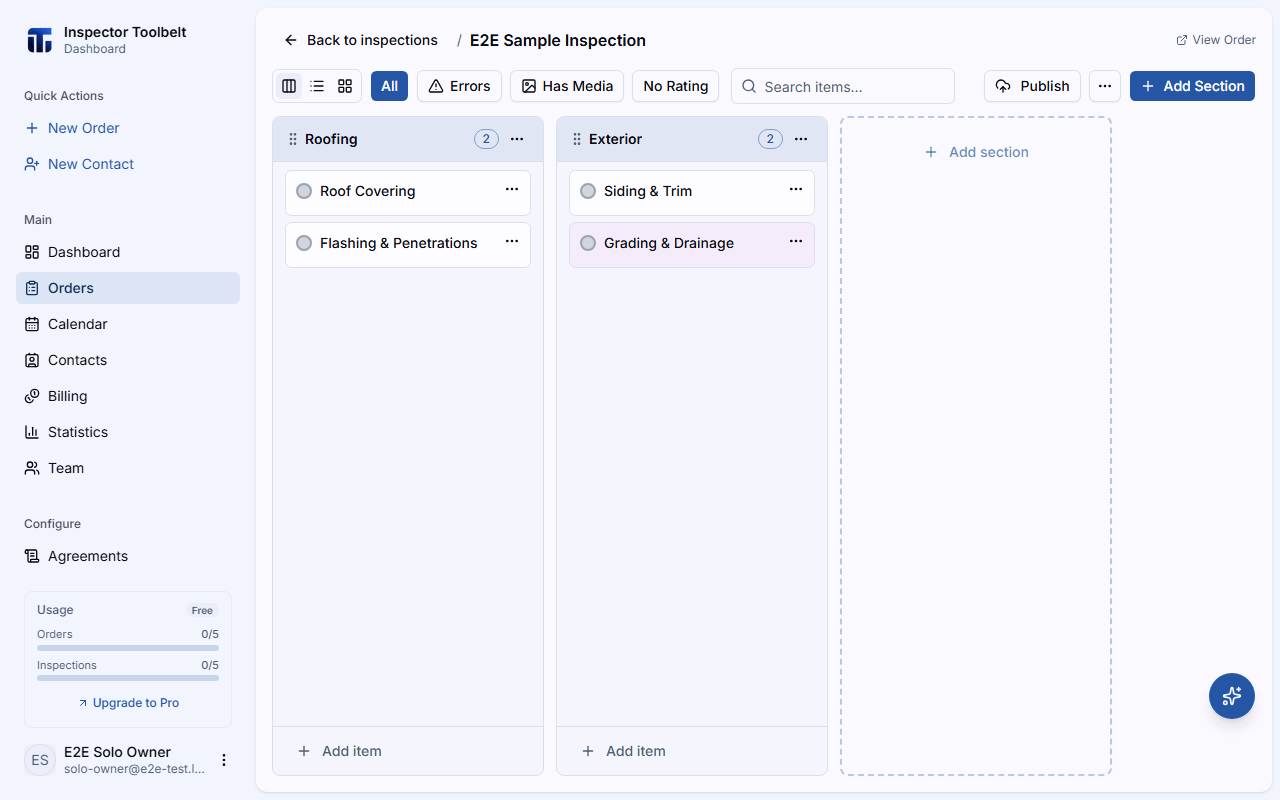
Task: Add item to the Roofing section
Action: tap(408, 751)
